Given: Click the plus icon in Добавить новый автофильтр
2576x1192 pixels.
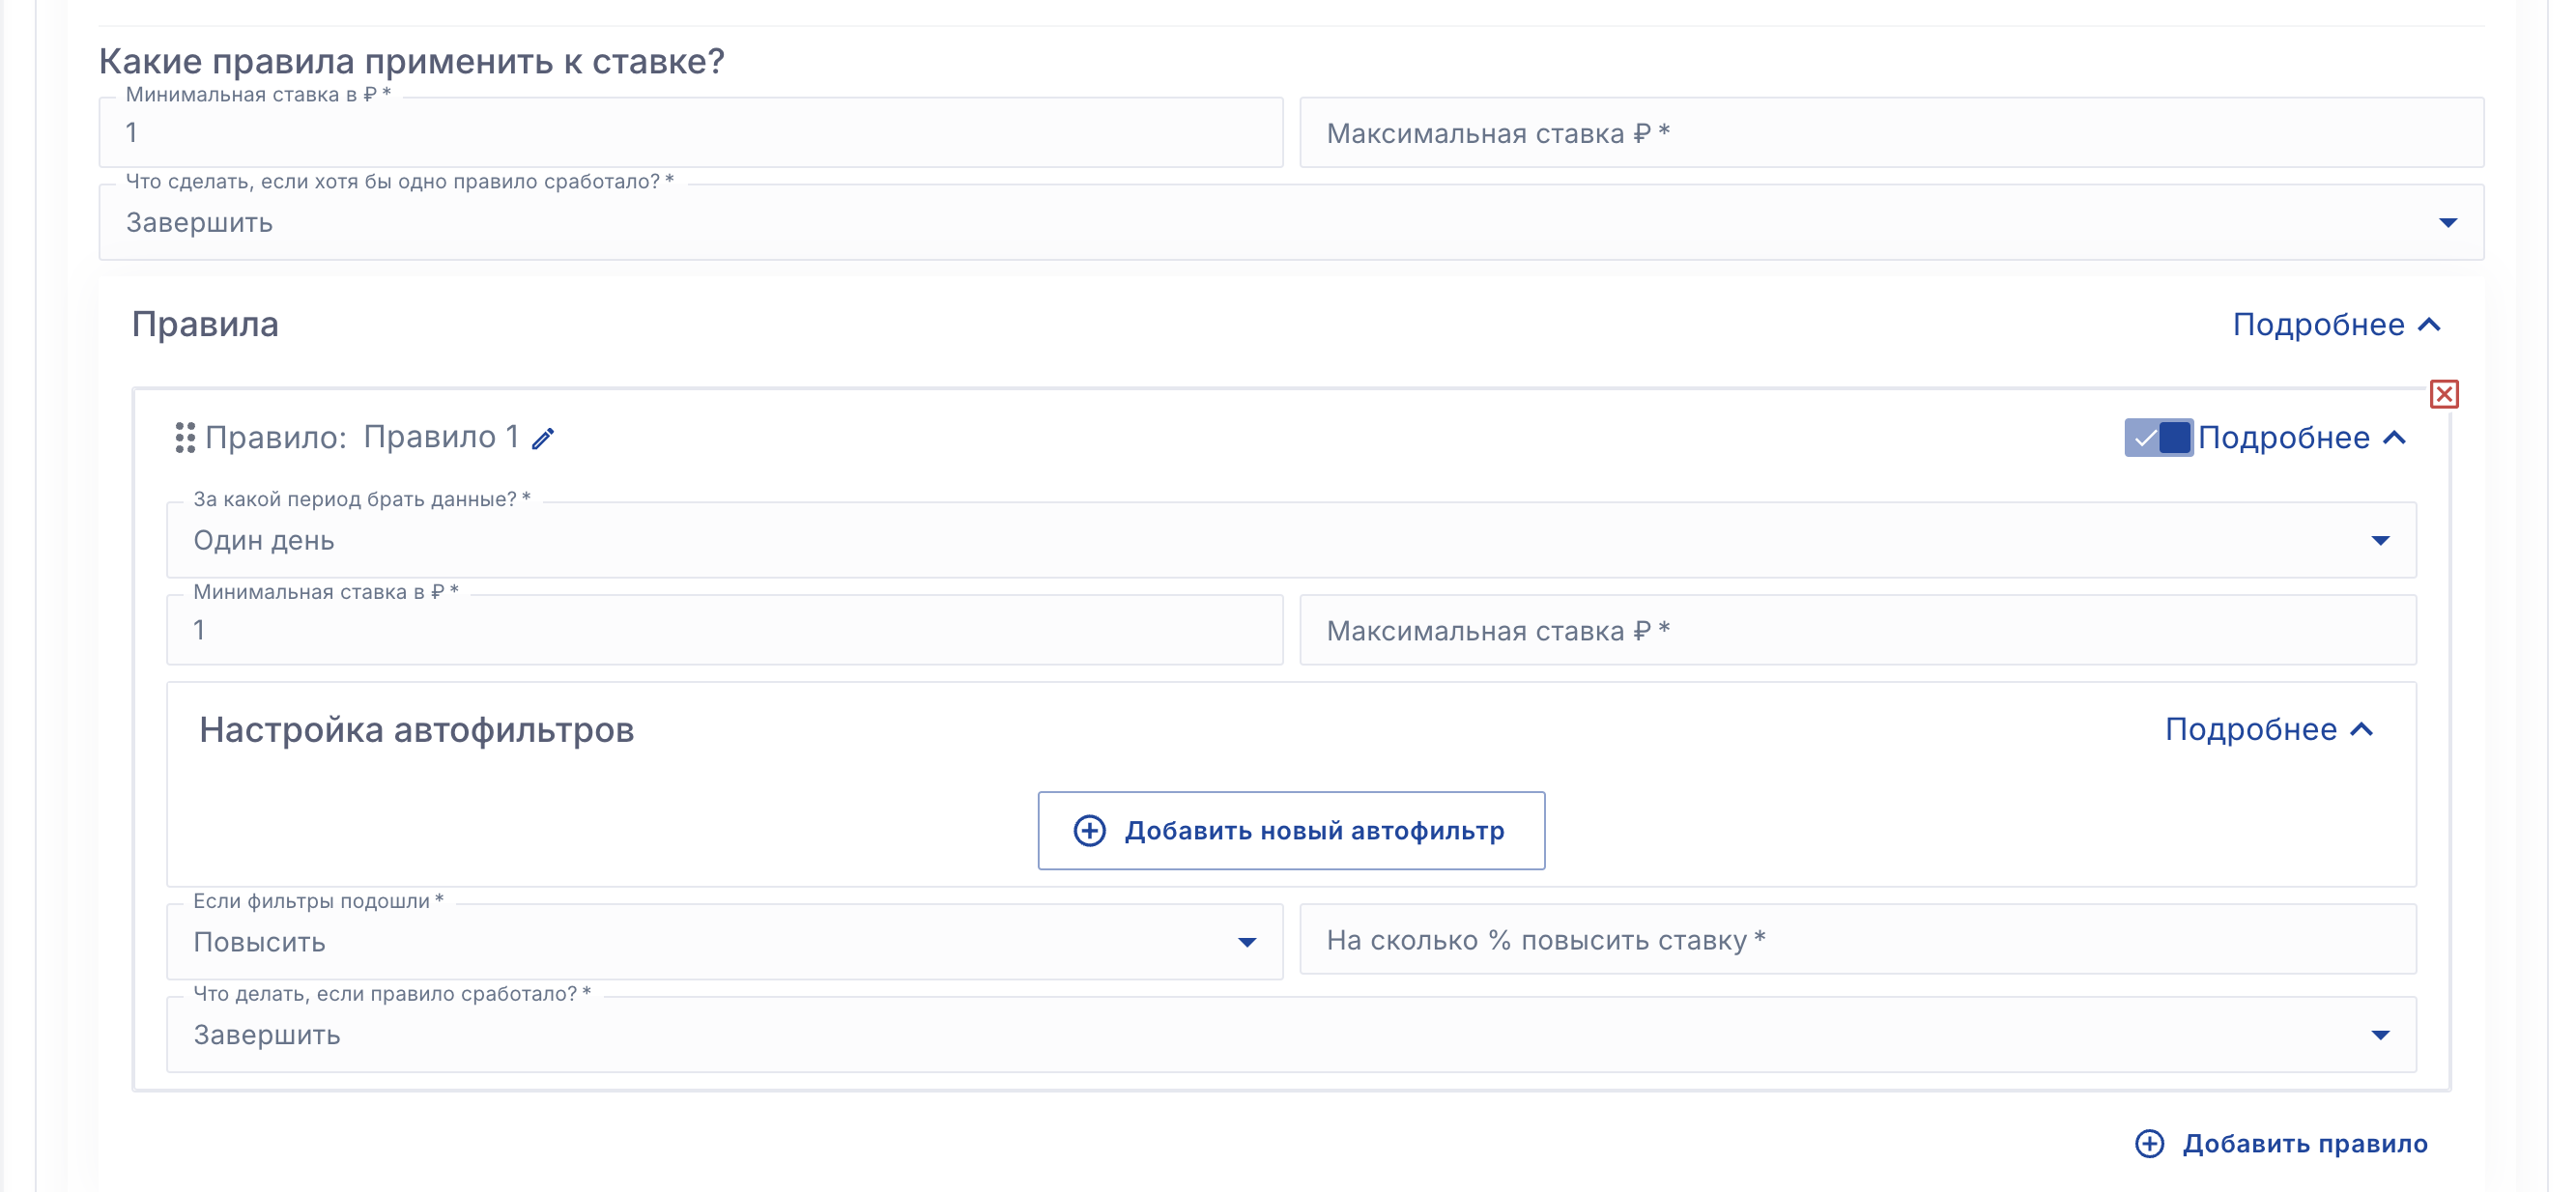Looking at the screenshot, I should click(x=1089, y=830).
